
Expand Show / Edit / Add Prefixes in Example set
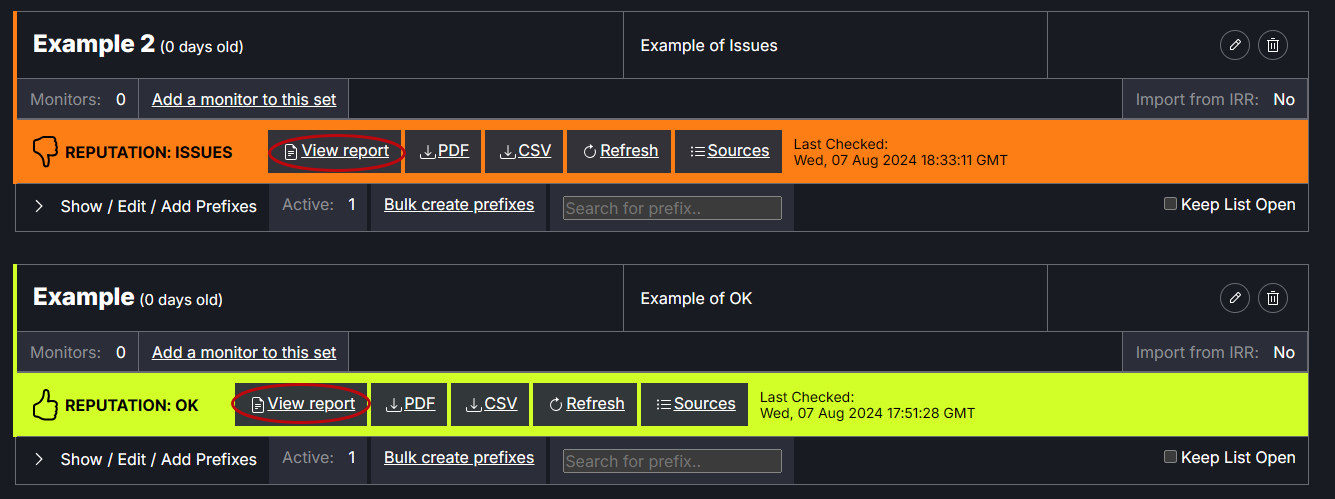click(x=146, y=459)
